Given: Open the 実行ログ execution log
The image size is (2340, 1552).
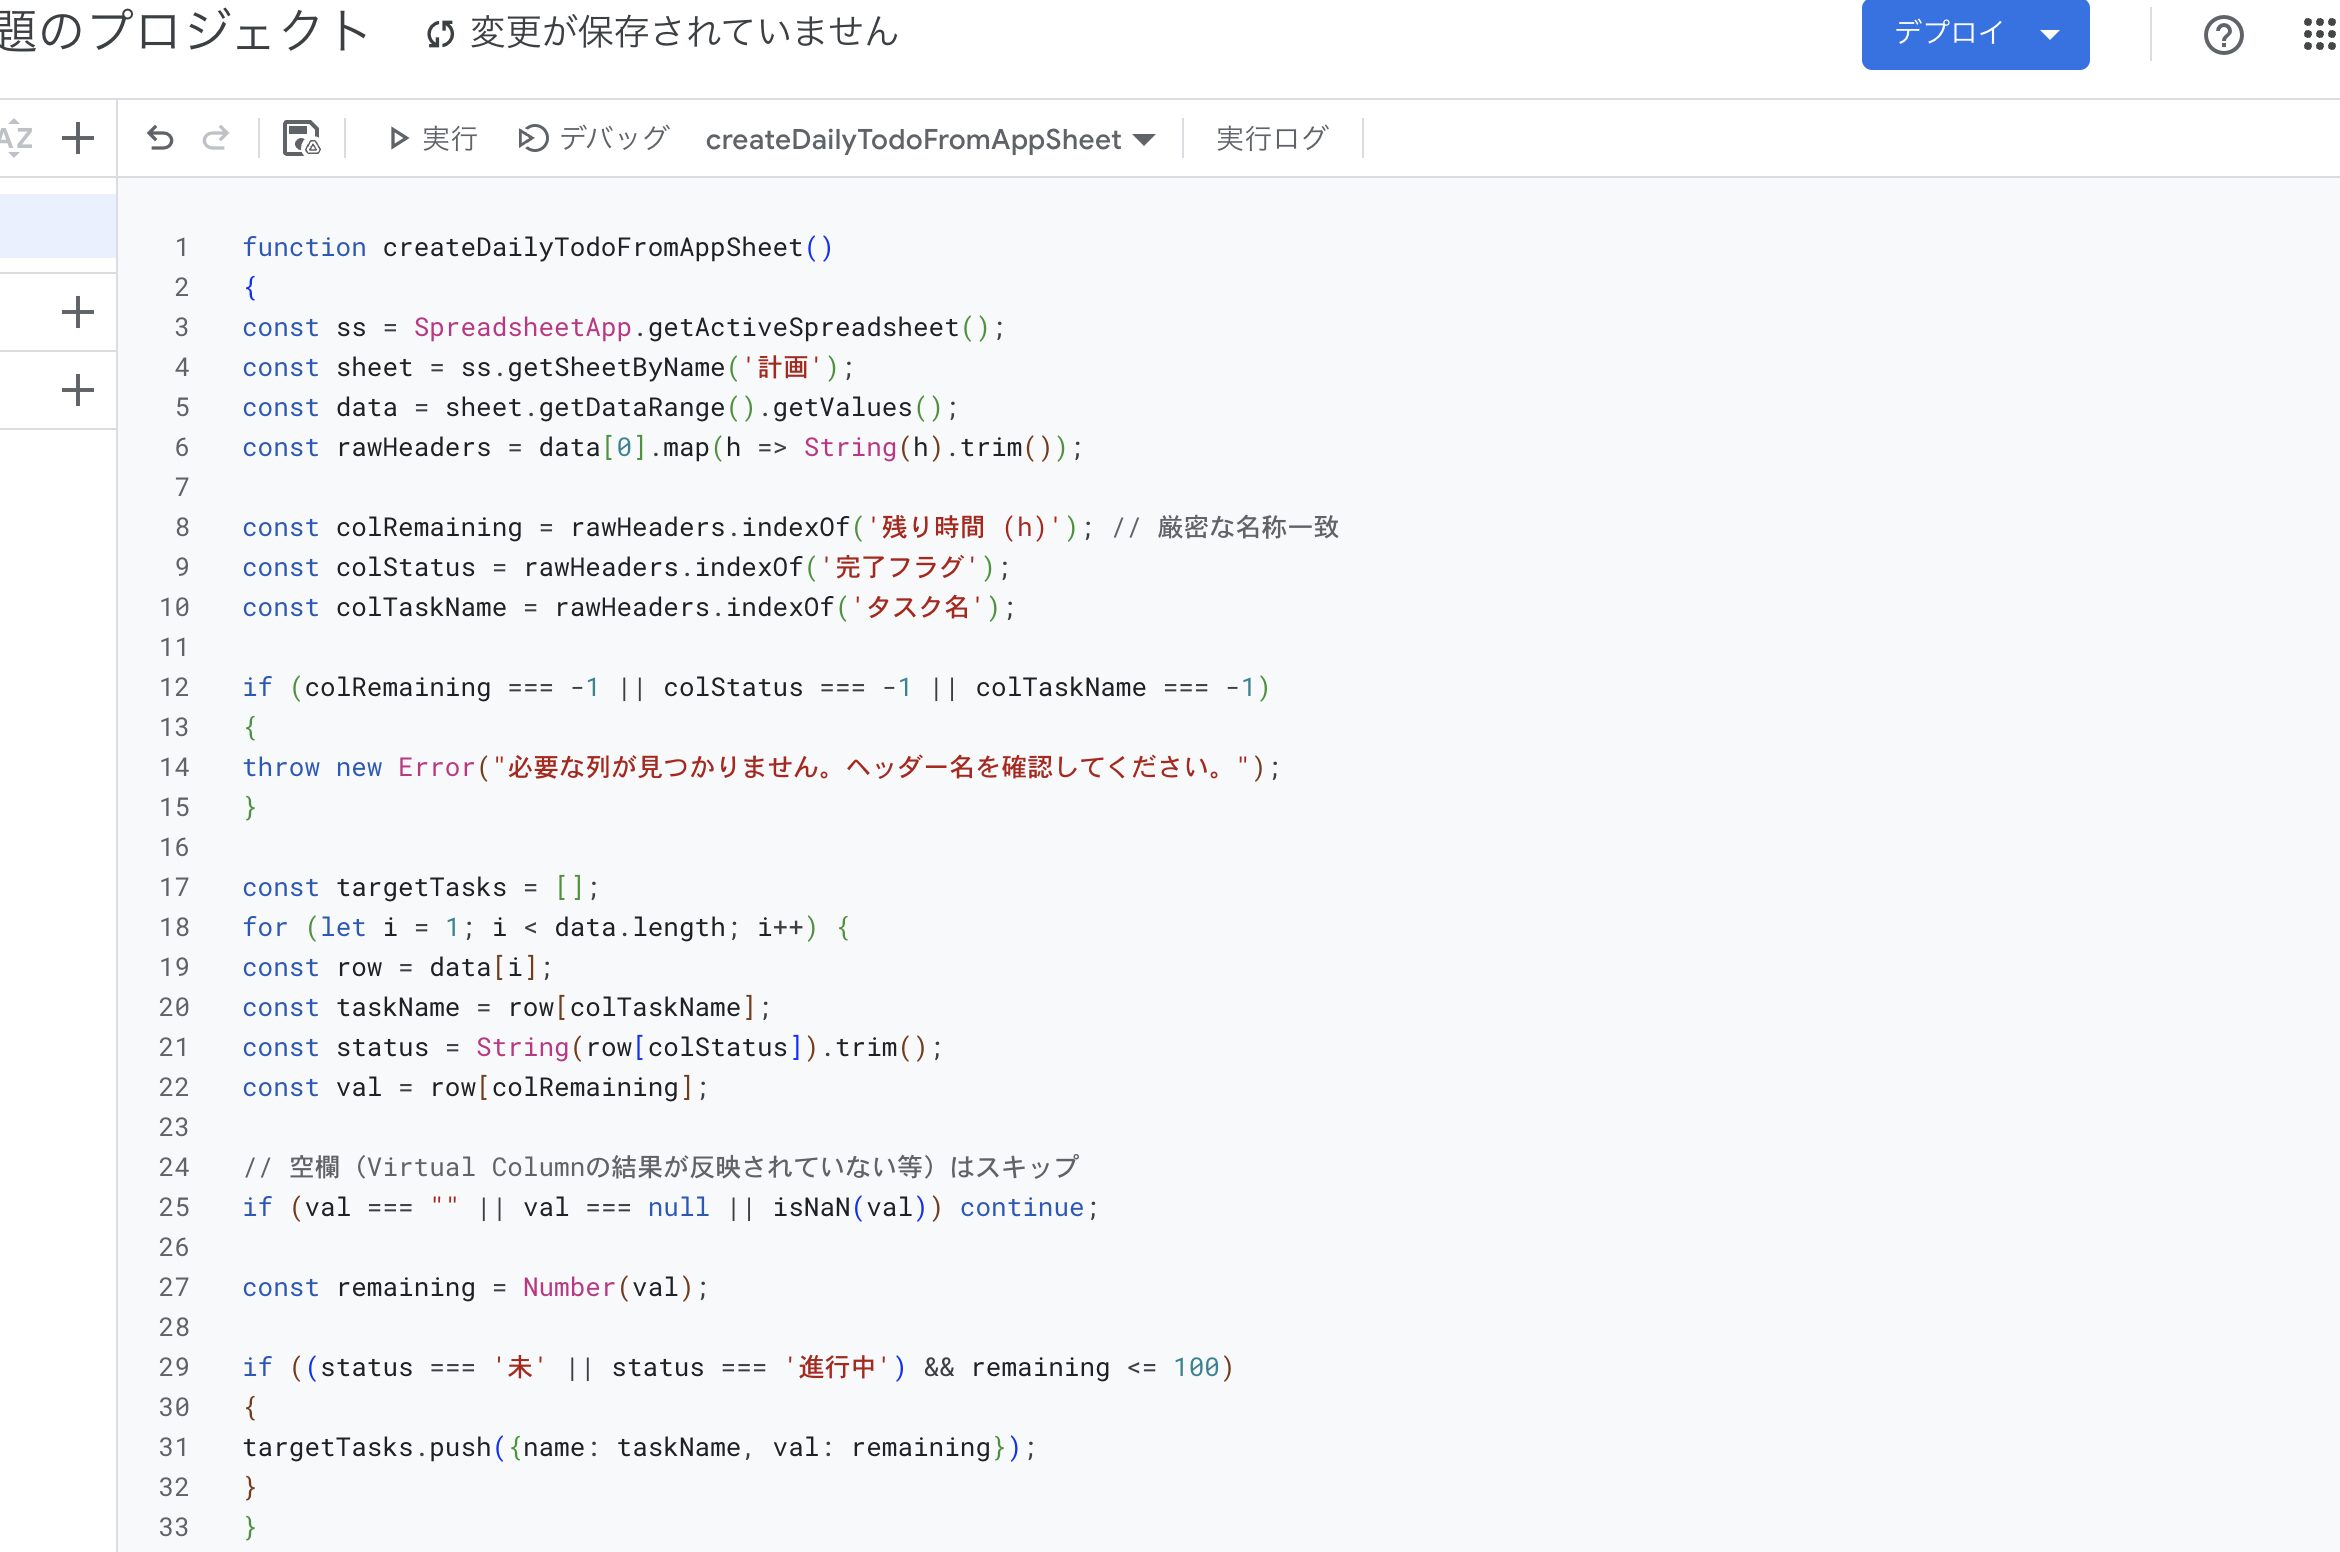Looking at the screenshot, I should pos(1272,138).
